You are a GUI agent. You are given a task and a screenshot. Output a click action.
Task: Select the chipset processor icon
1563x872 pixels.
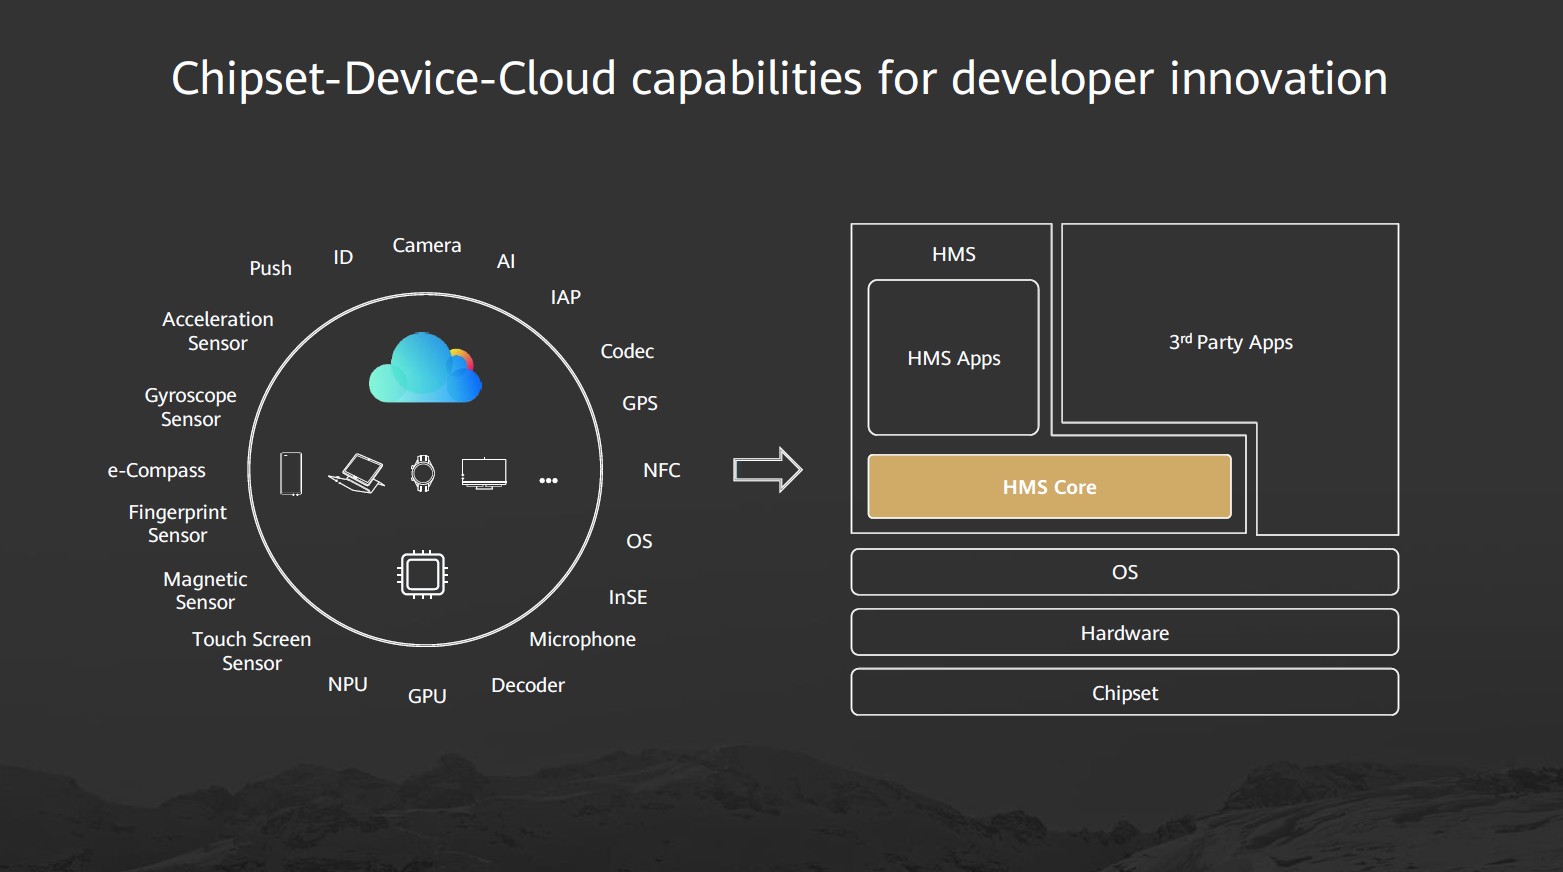422,575
